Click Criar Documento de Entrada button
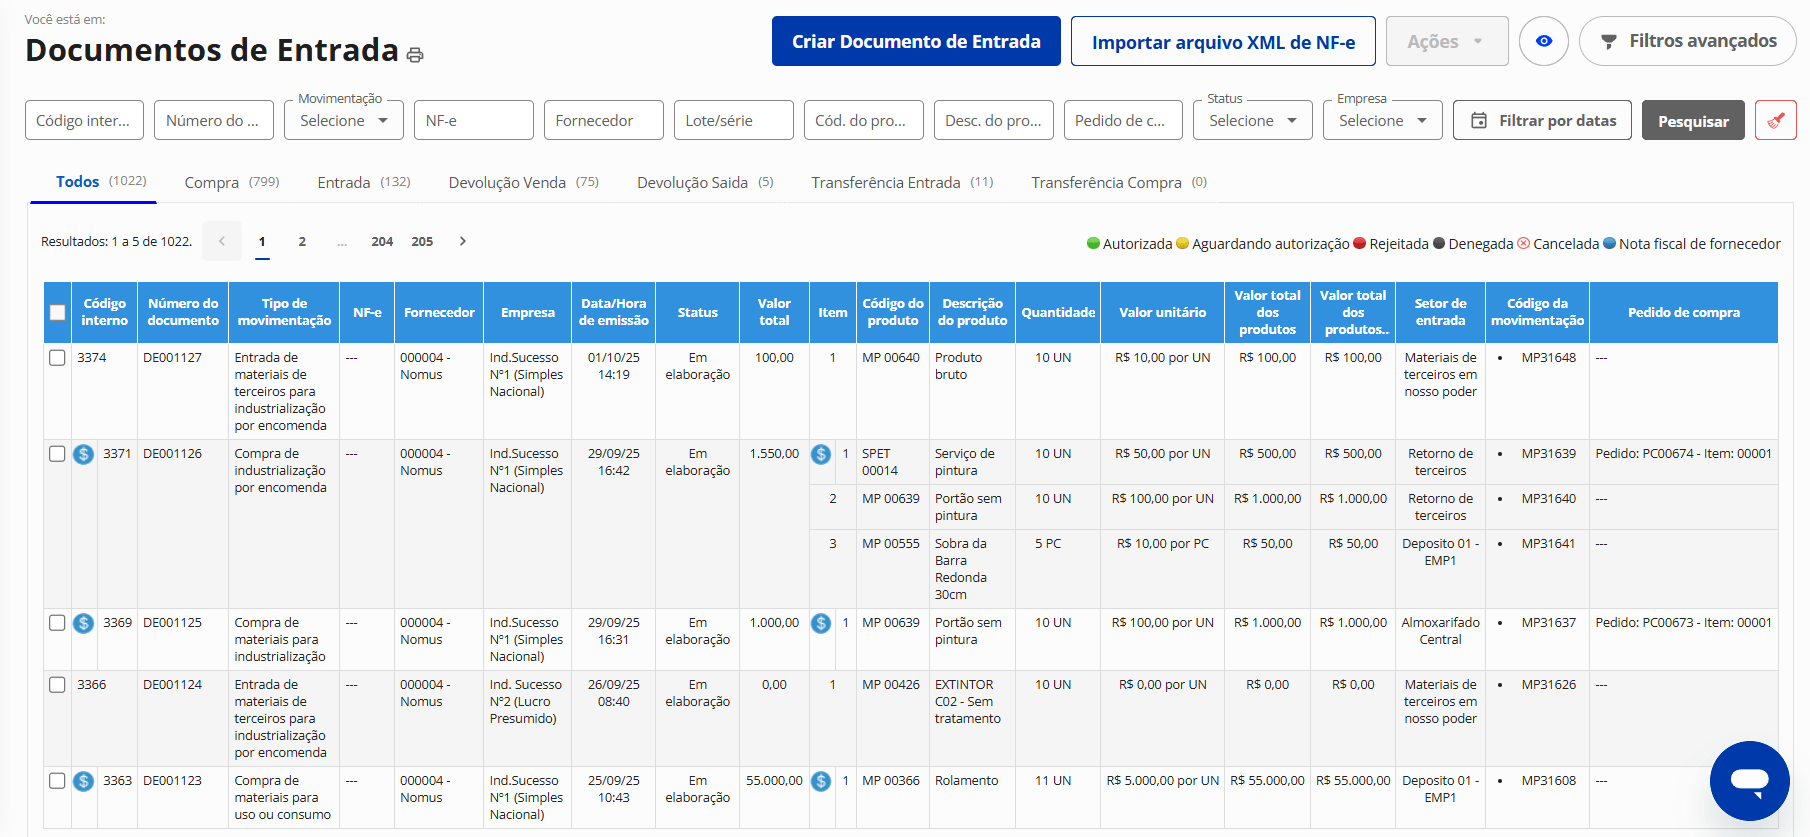The height and width of the screenshot is (837, 1810). [915, 42]
